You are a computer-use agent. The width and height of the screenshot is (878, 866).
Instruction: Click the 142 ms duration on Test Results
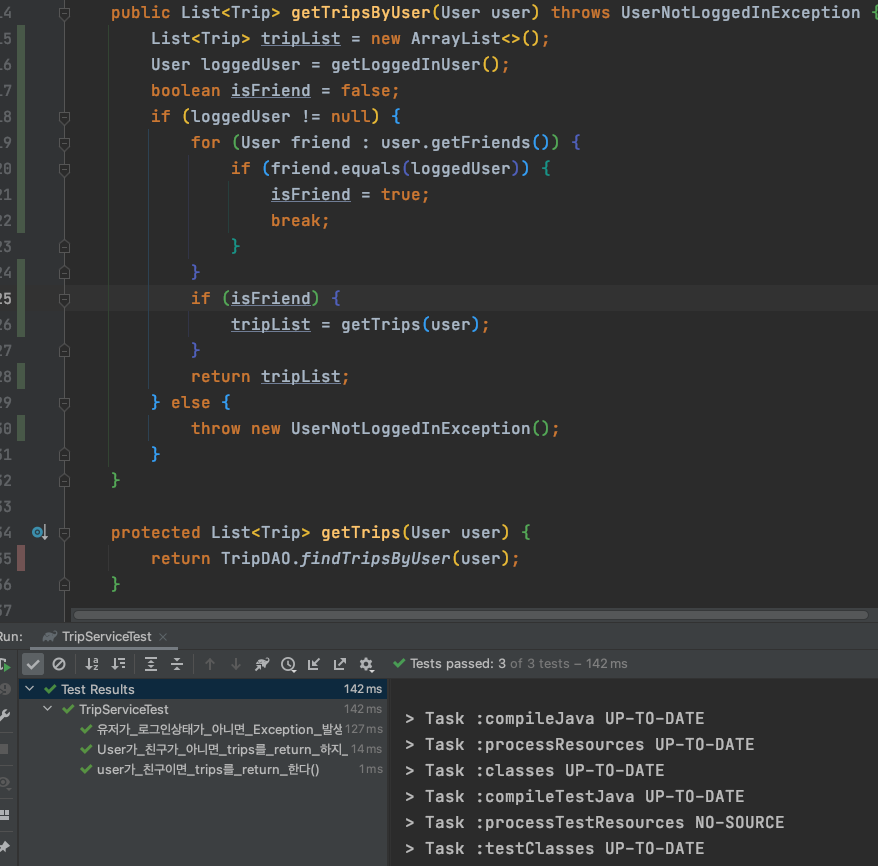363,689
